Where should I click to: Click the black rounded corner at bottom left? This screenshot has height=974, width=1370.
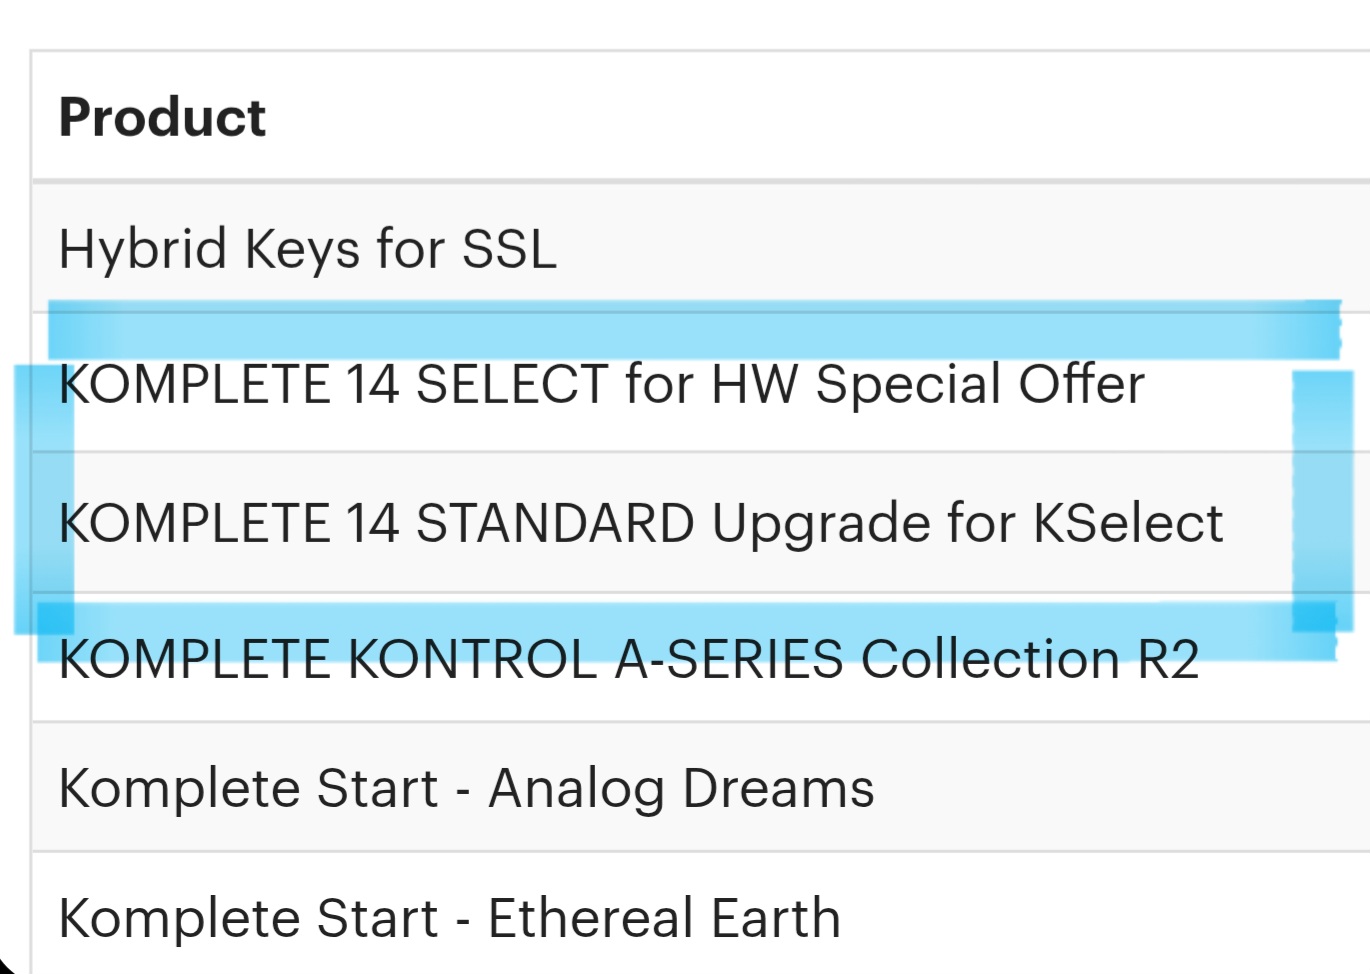tap(8, 962)
